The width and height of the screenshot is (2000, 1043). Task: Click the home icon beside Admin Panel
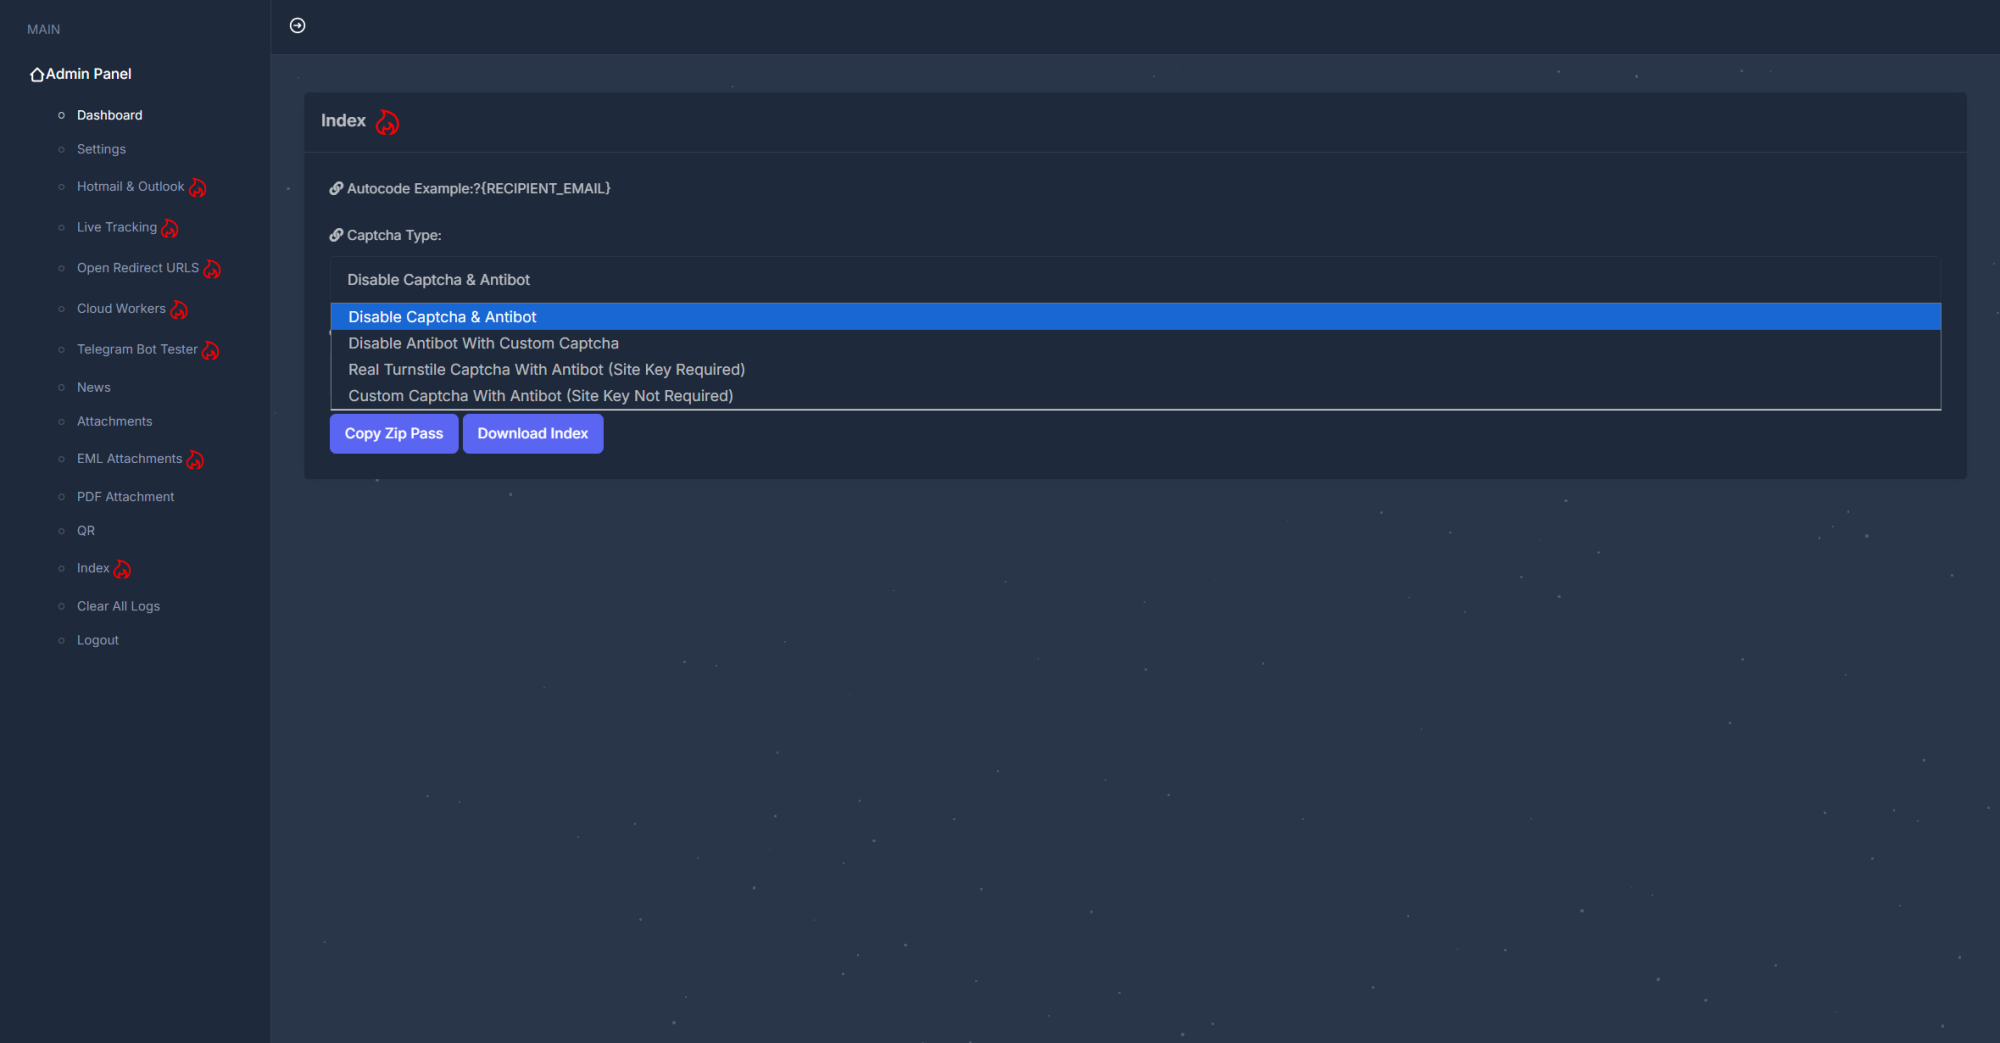click(x=37, y=75)
